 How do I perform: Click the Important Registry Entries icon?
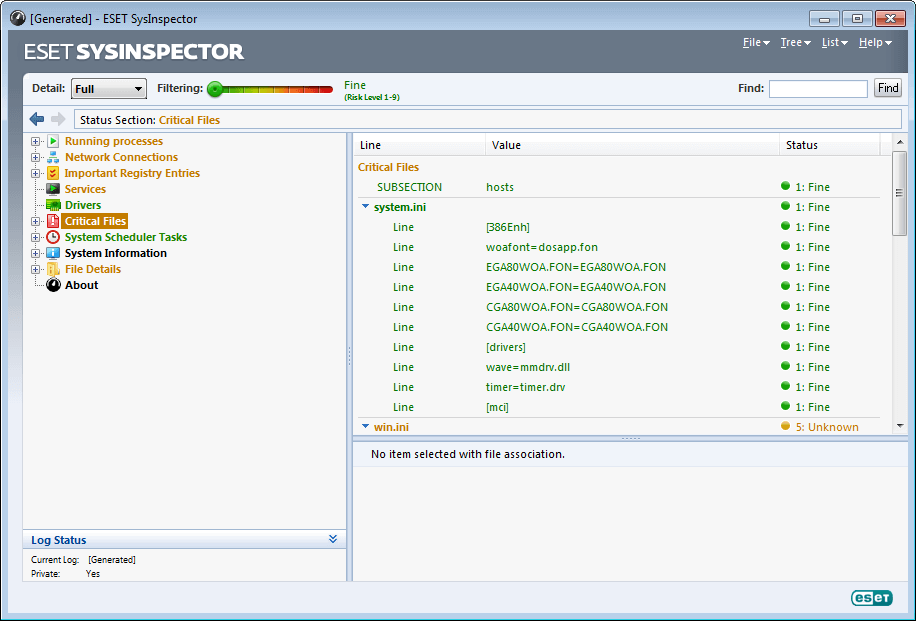tap(53, 173)
